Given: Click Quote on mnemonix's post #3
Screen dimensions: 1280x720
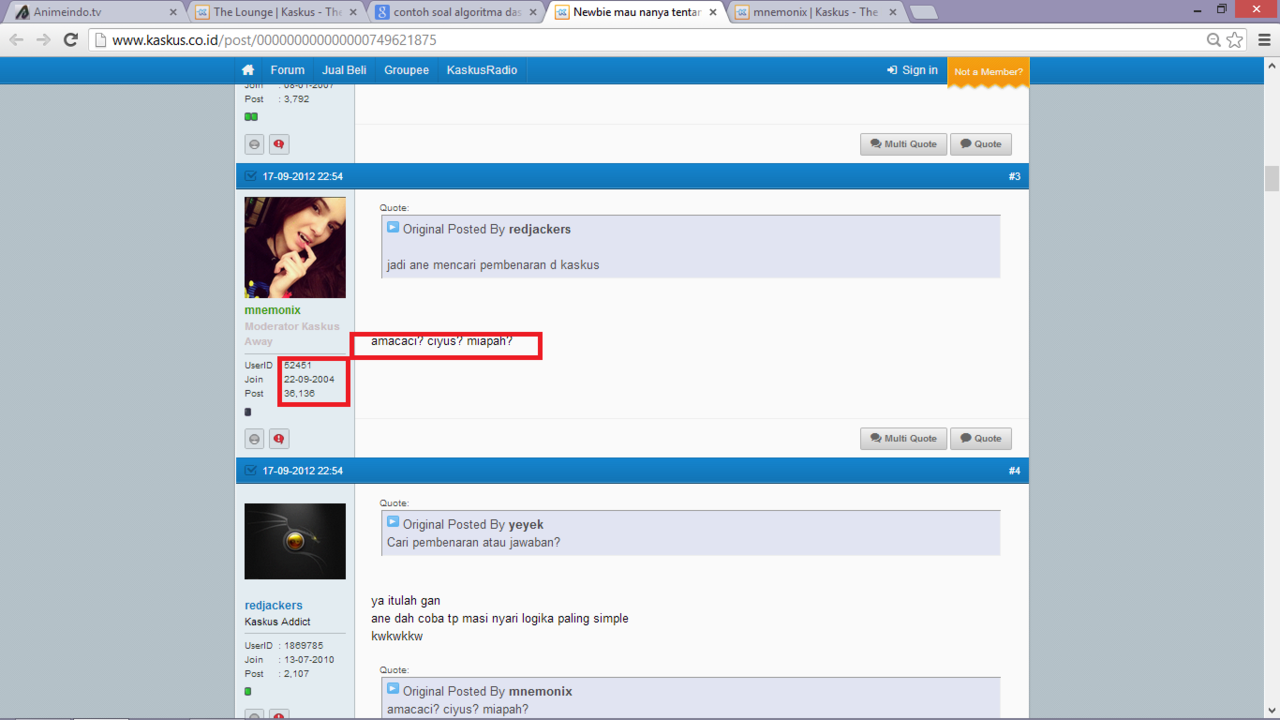Looking at the screenshot, I should pos(981,439).
